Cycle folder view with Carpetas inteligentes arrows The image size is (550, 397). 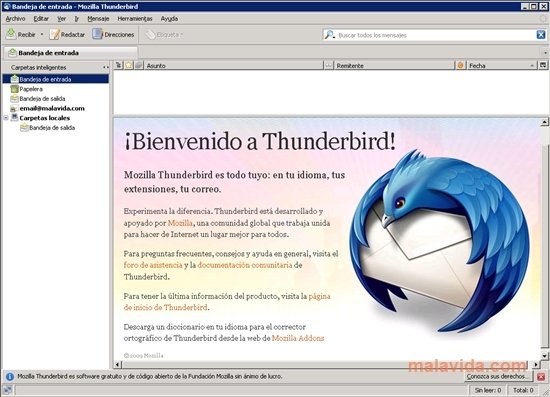[x=106, y=67]
